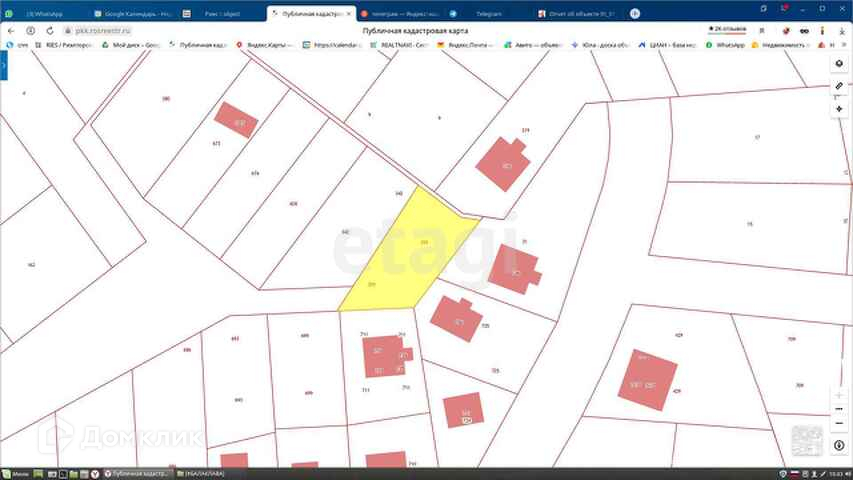The width and height of the screenshot is (853, 480).
Task: Switch to the Отчет об объекте tab
Action: coord(577,14)
